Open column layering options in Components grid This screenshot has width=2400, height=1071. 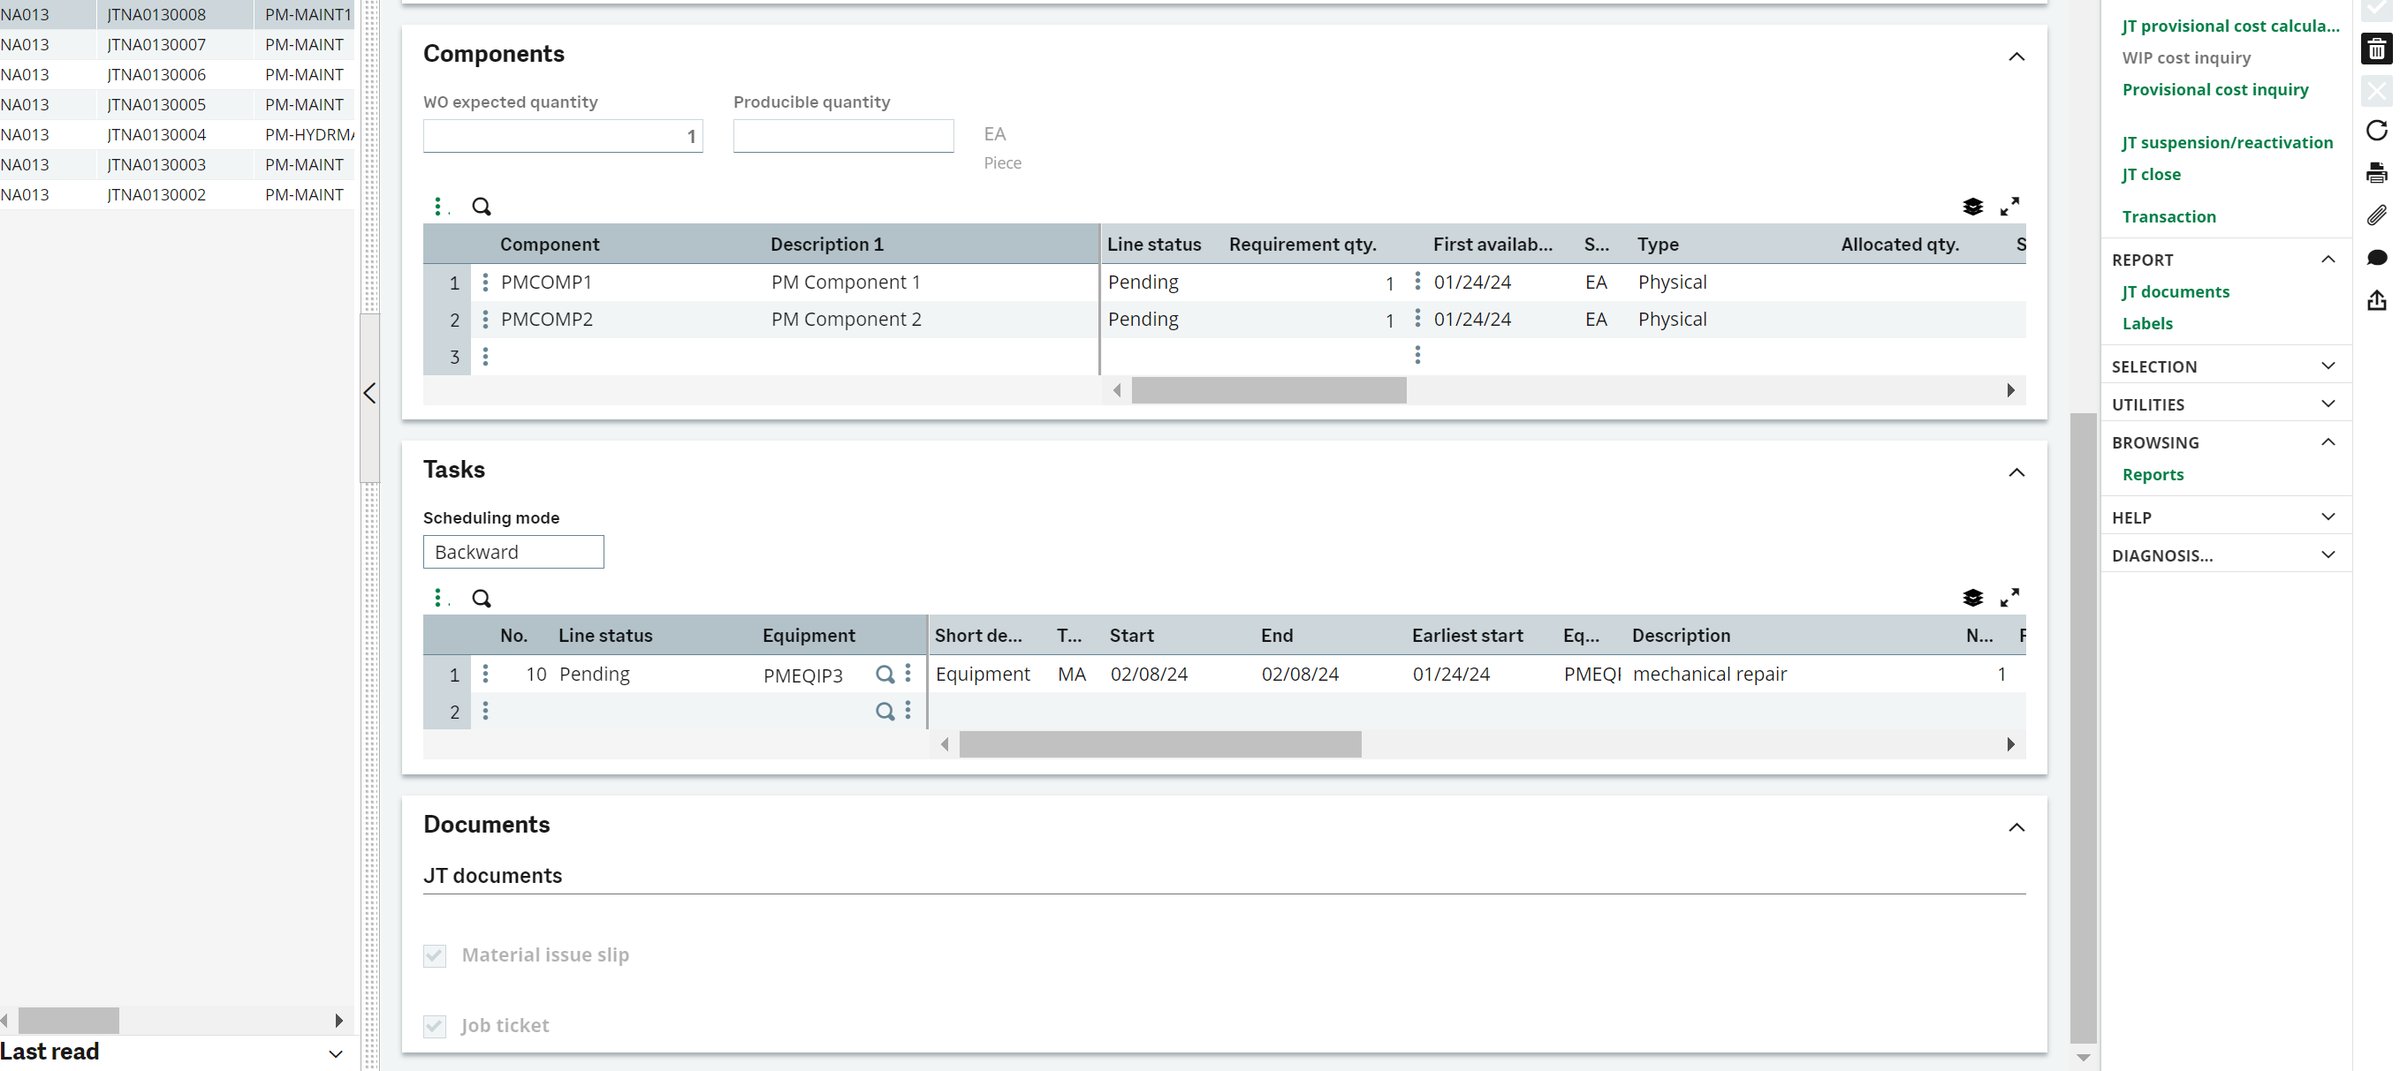(x=1971, y=206)
